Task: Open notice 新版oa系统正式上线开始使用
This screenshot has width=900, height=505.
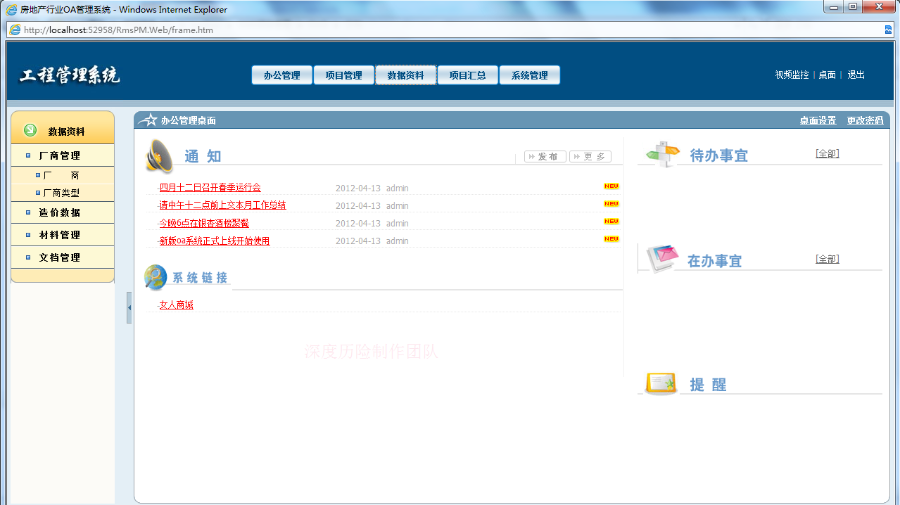Action: [x=214, y=241]
